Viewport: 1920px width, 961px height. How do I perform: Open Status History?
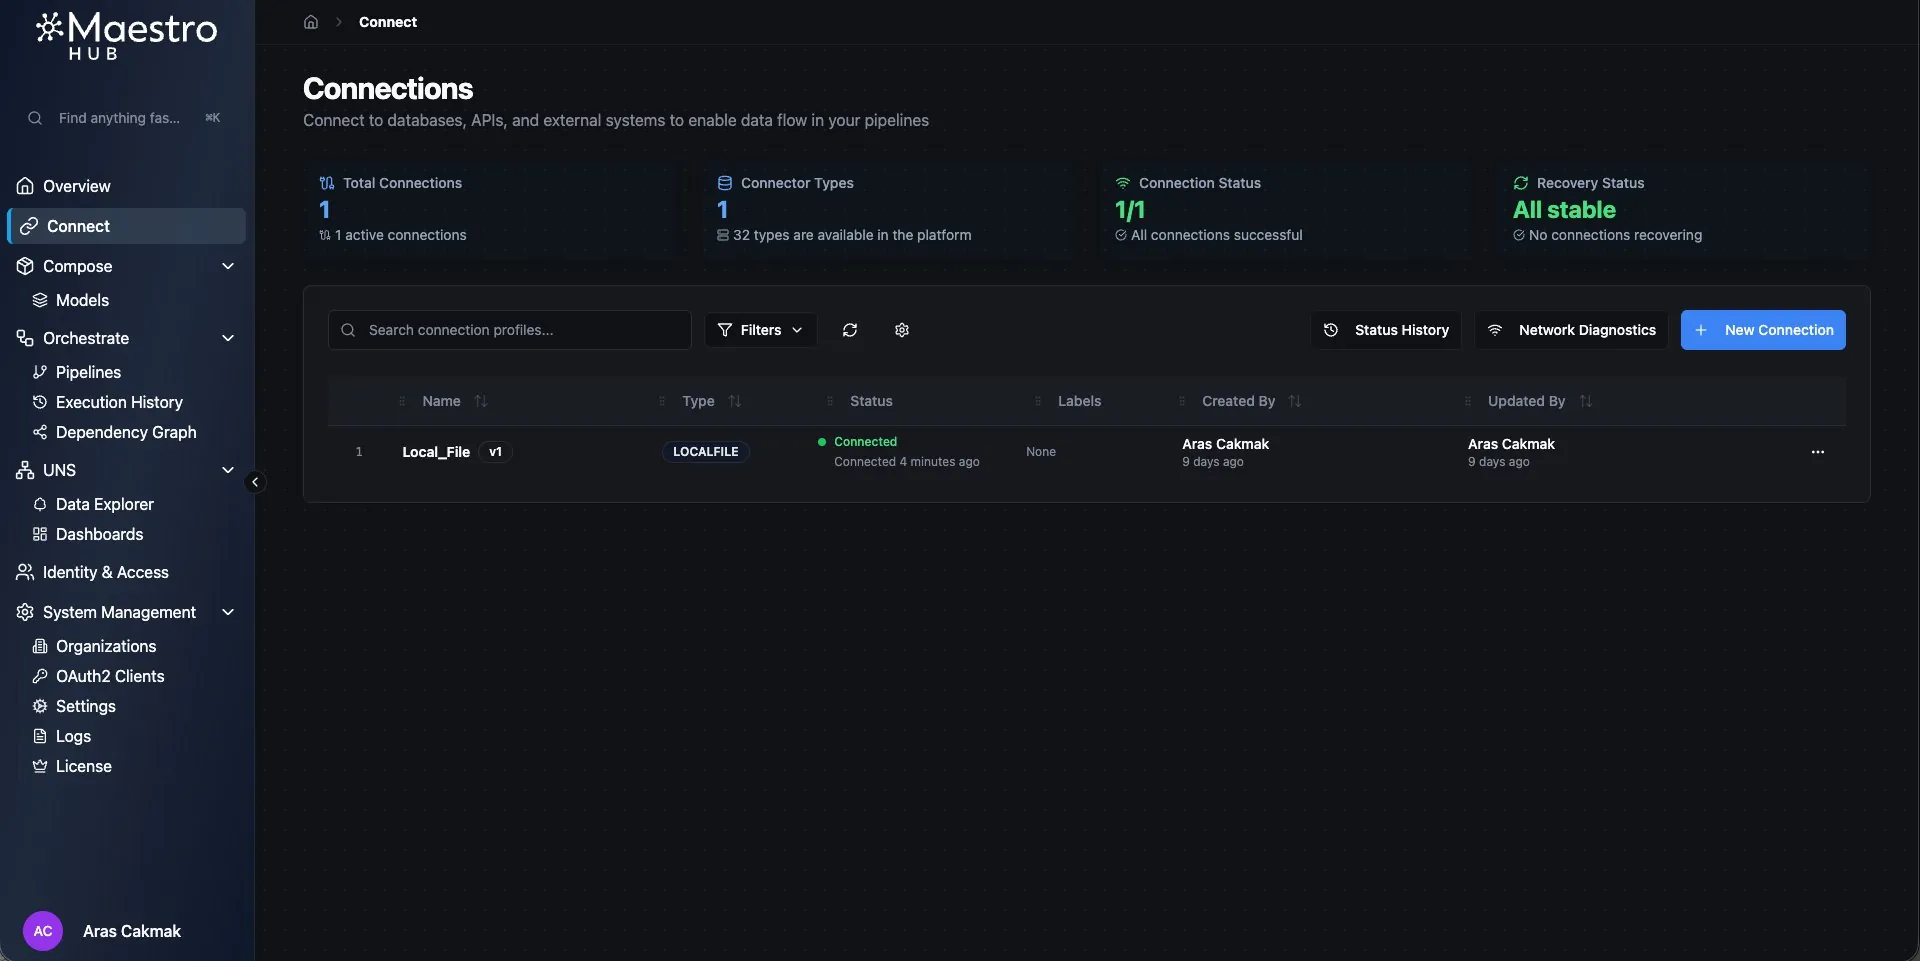[1386, 330]
